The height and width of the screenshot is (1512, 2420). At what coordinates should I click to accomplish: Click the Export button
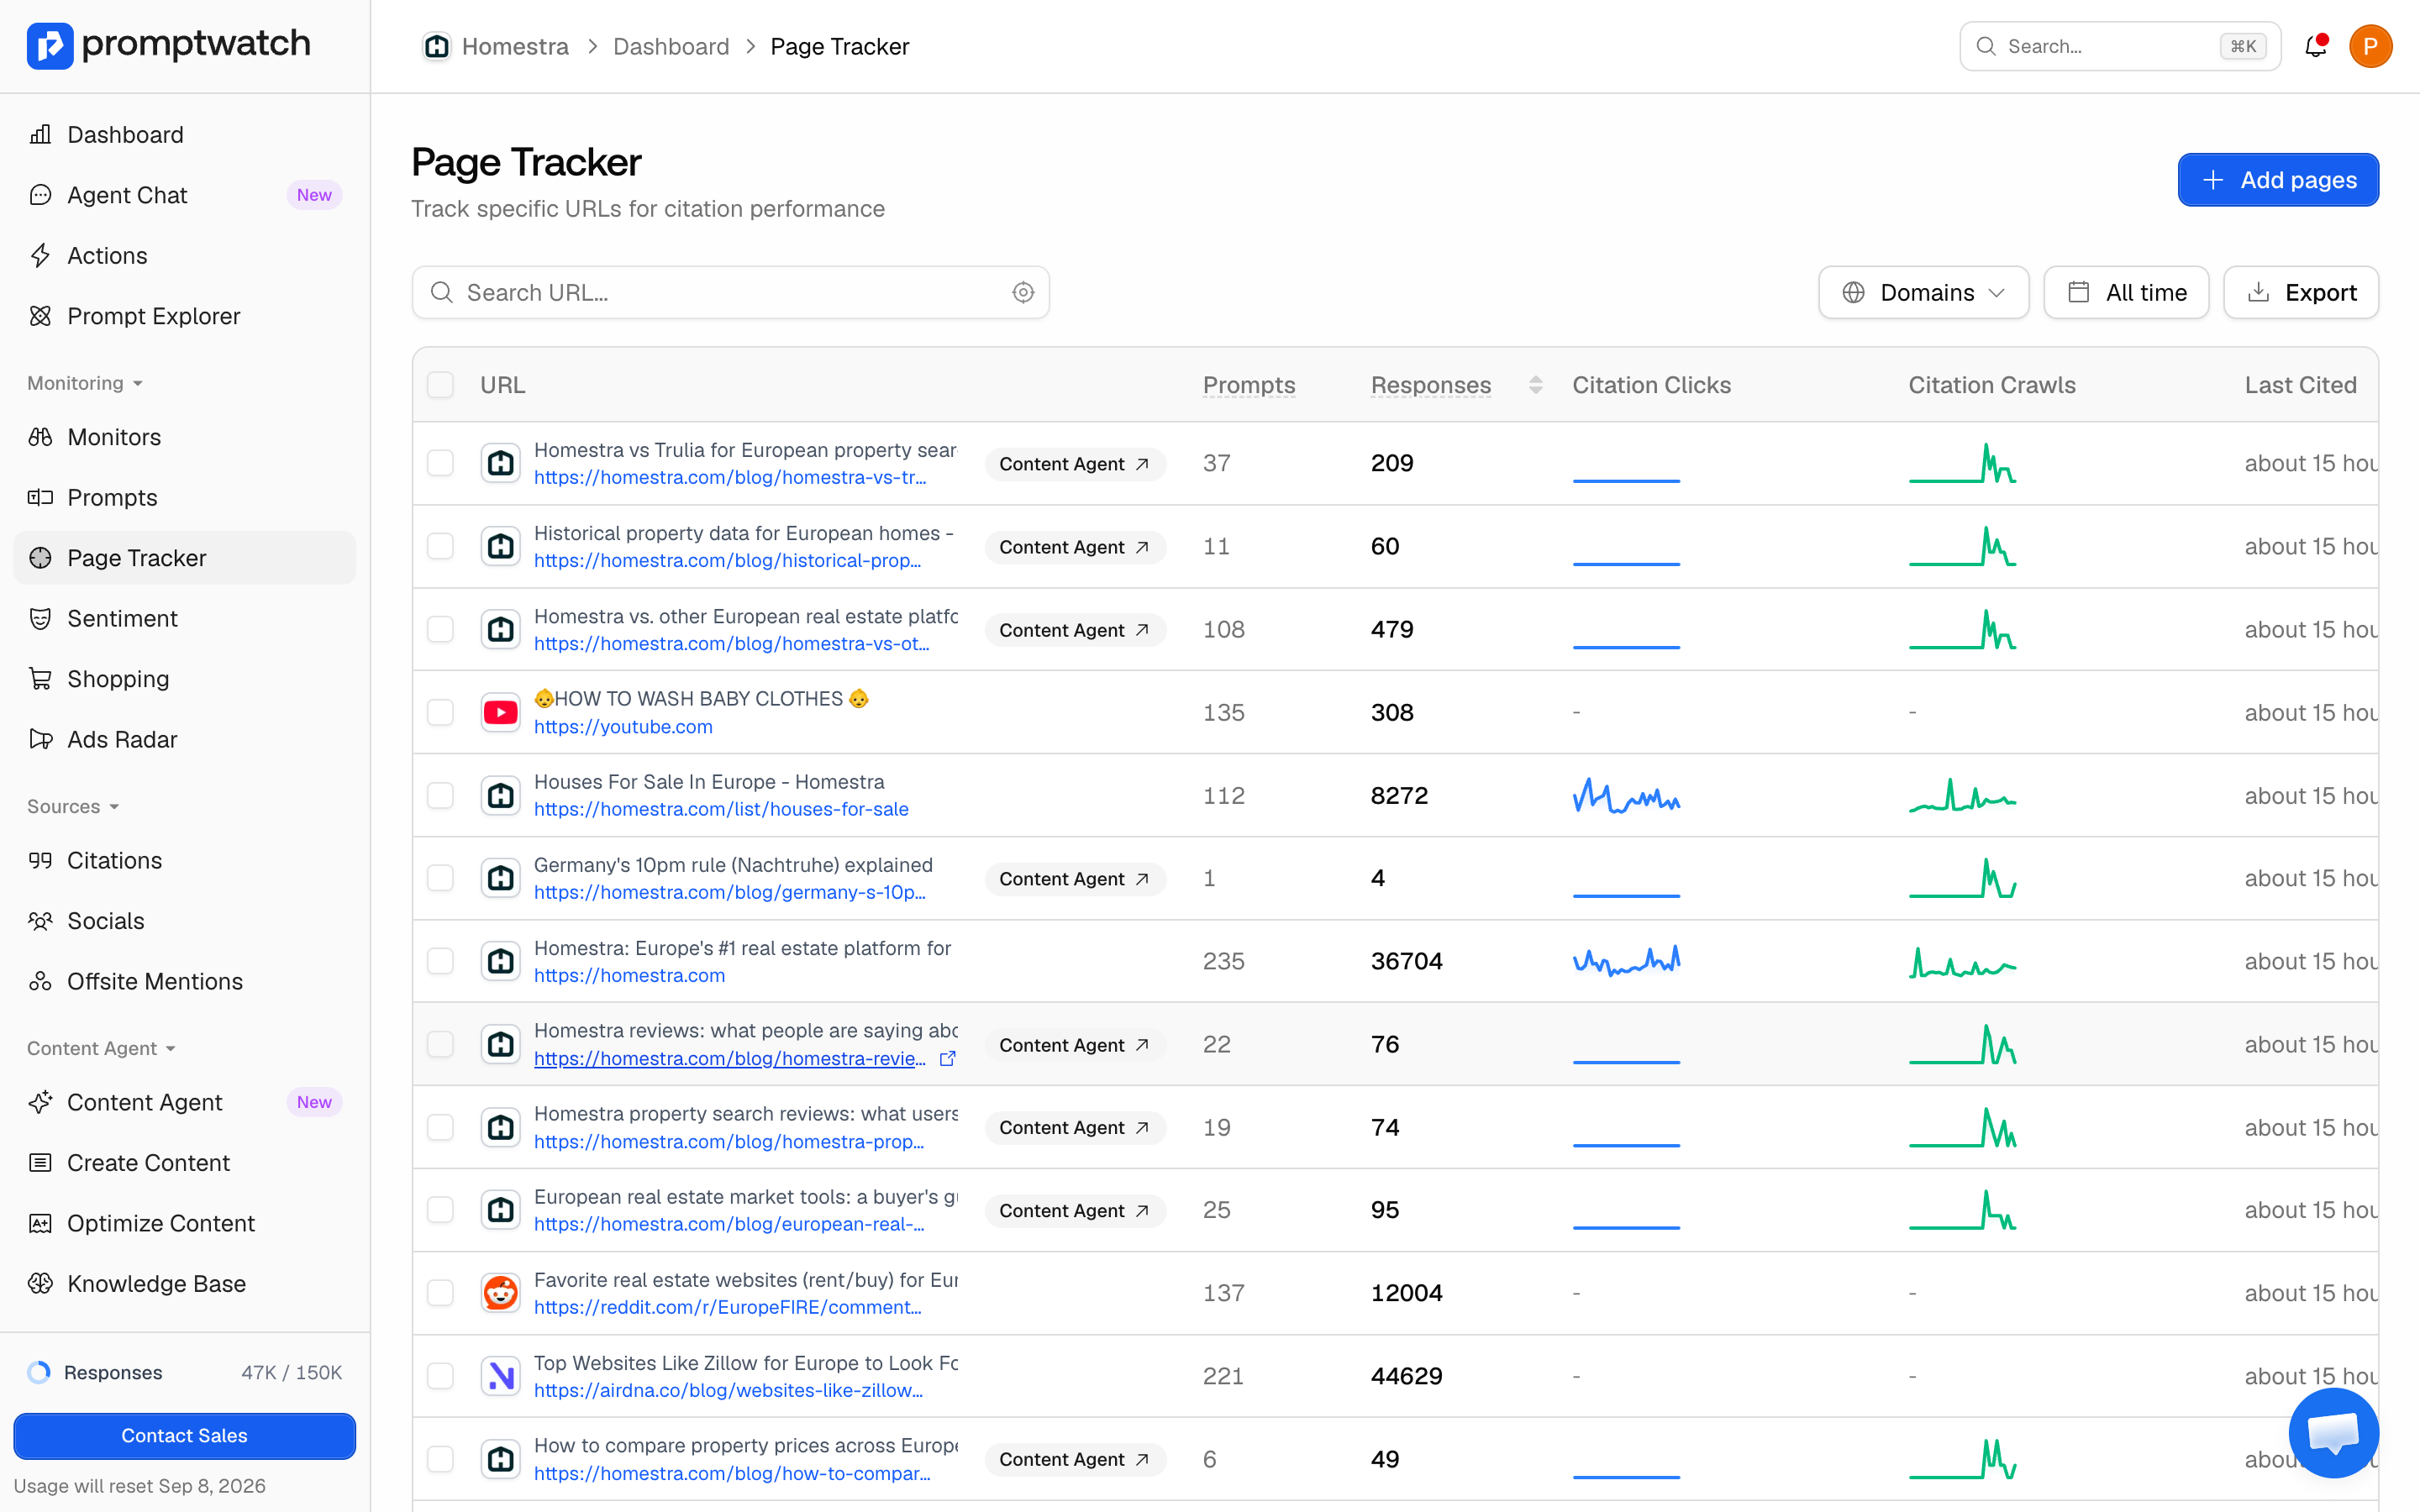point(2301,292)
